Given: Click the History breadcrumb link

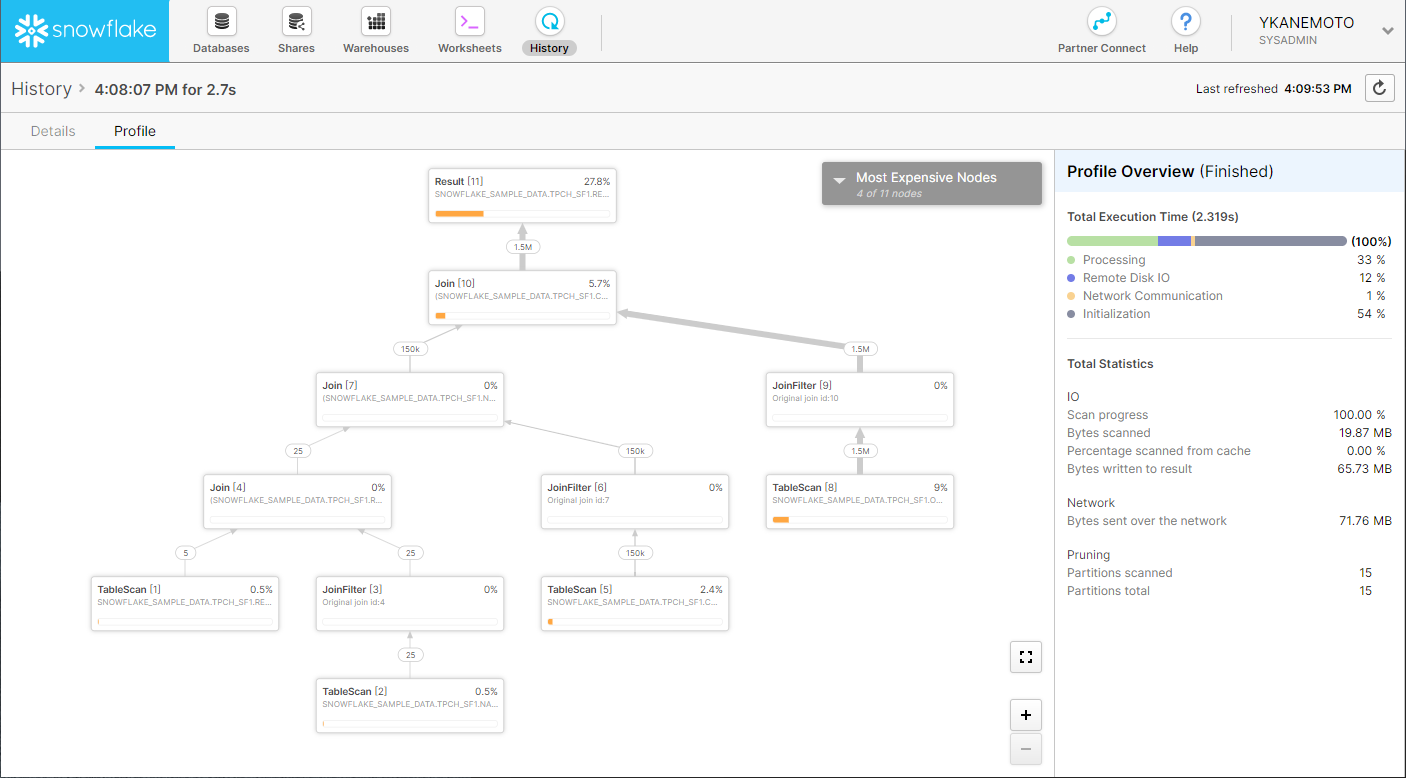Looking at the screenshot, I should [41, 89].
